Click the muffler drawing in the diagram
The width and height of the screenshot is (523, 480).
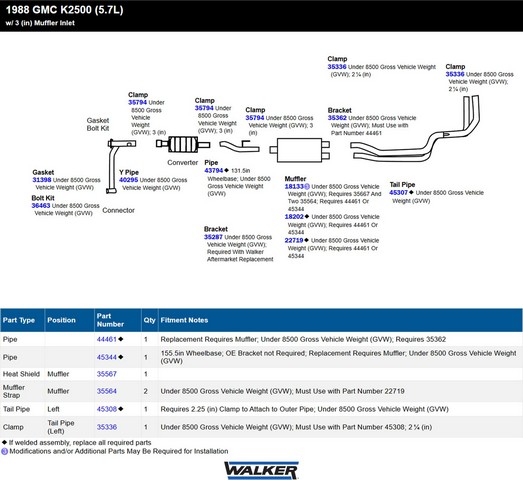coord(300,150)
